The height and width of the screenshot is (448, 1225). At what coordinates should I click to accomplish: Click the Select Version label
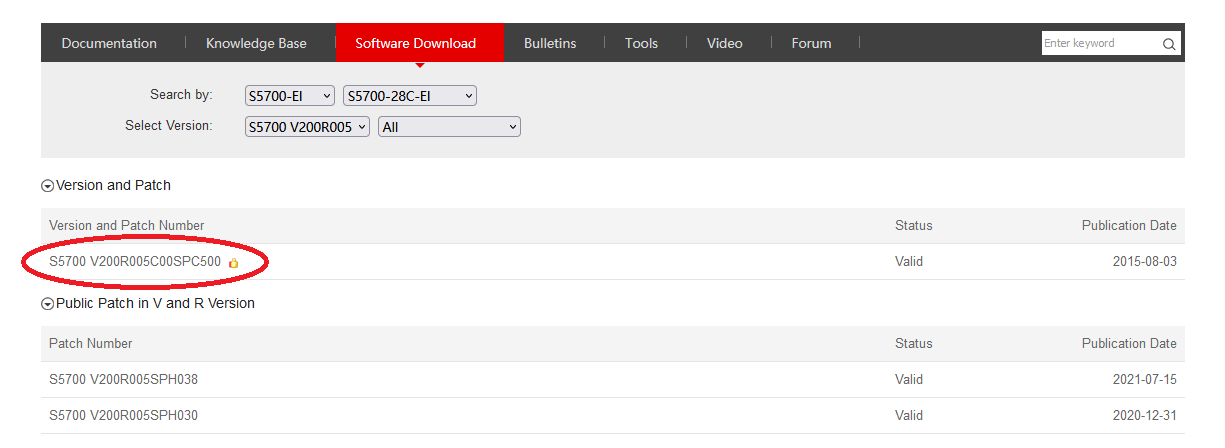[169, 126]
